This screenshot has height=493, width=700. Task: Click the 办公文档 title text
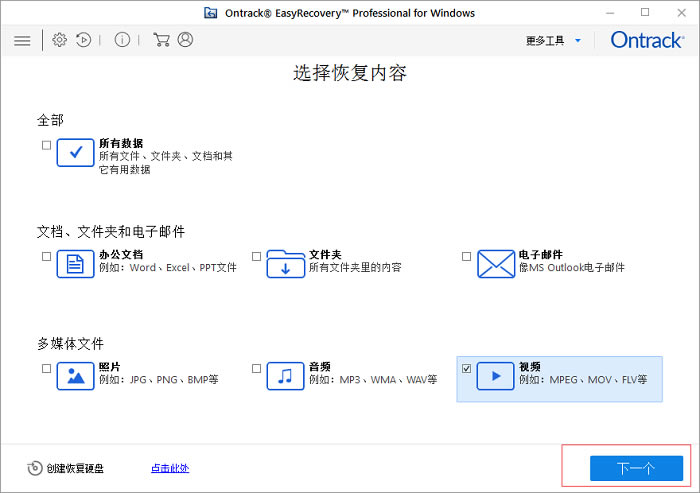121,255
